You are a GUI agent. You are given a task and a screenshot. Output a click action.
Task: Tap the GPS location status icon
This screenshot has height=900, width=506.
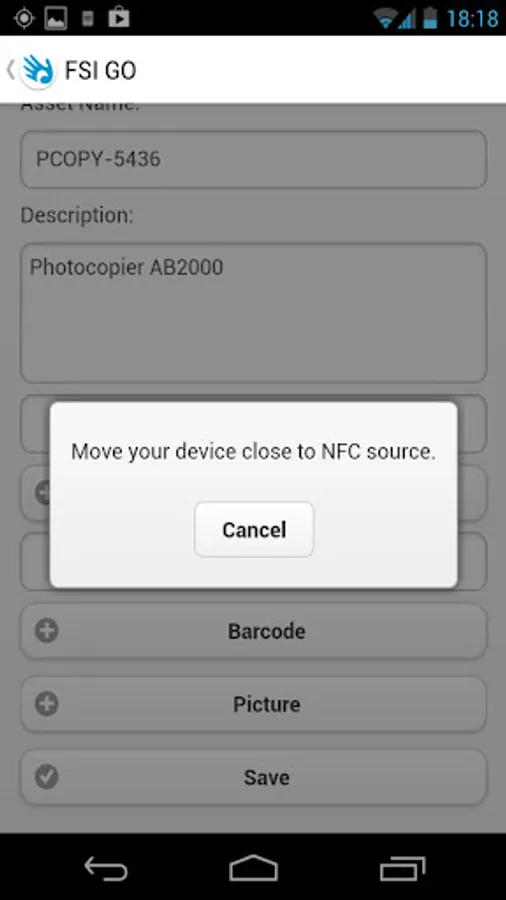24,18
